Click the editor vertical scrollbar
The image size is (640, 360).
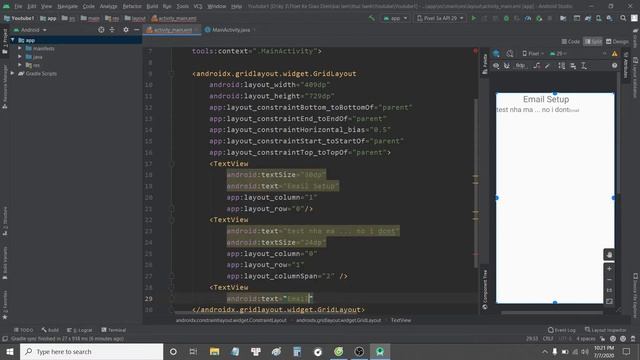pos(476,184)
